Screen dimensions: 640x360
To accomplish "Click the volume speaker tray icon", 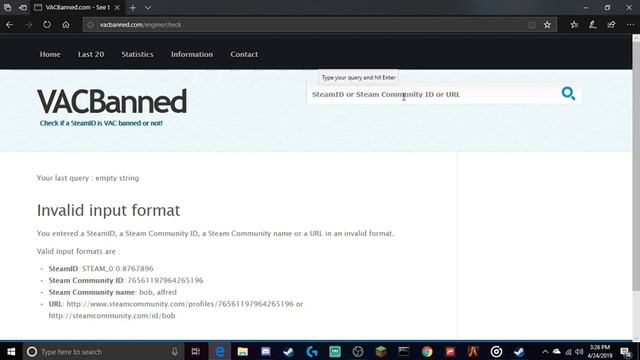I will [579, 351].
